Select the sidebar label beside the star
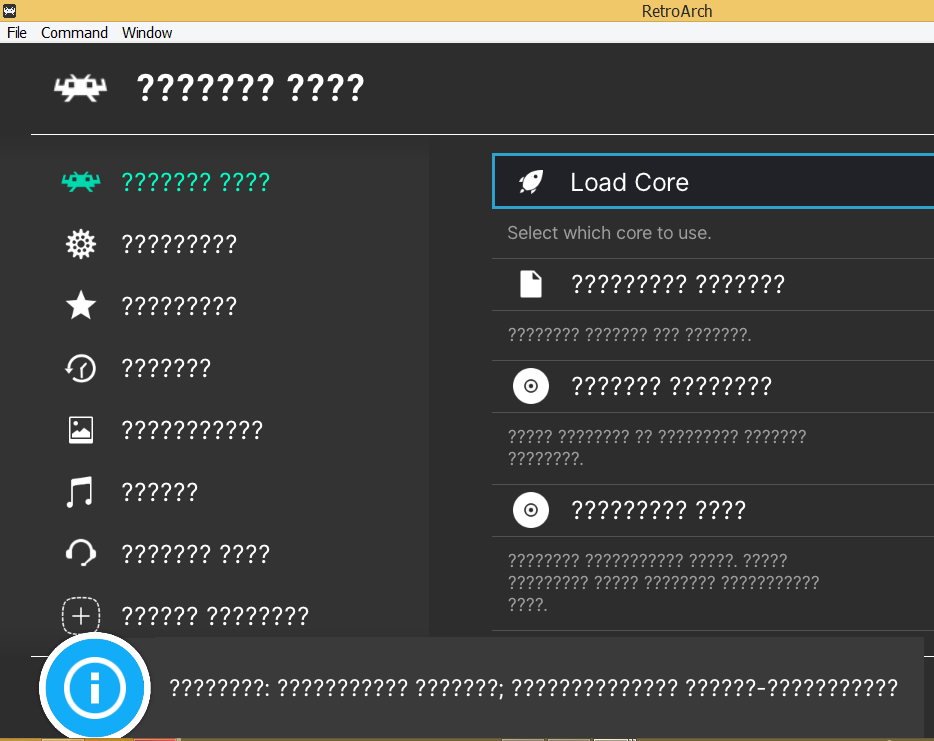This screenshot has width=934, height=741. point(179,306)
